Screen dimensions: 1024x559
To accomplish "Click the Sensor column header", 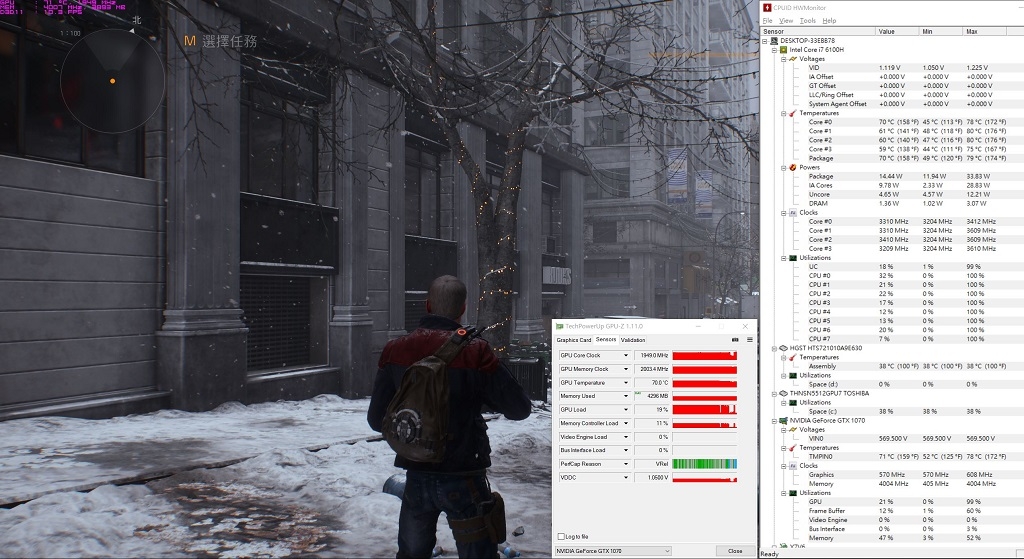I will 818,31.
